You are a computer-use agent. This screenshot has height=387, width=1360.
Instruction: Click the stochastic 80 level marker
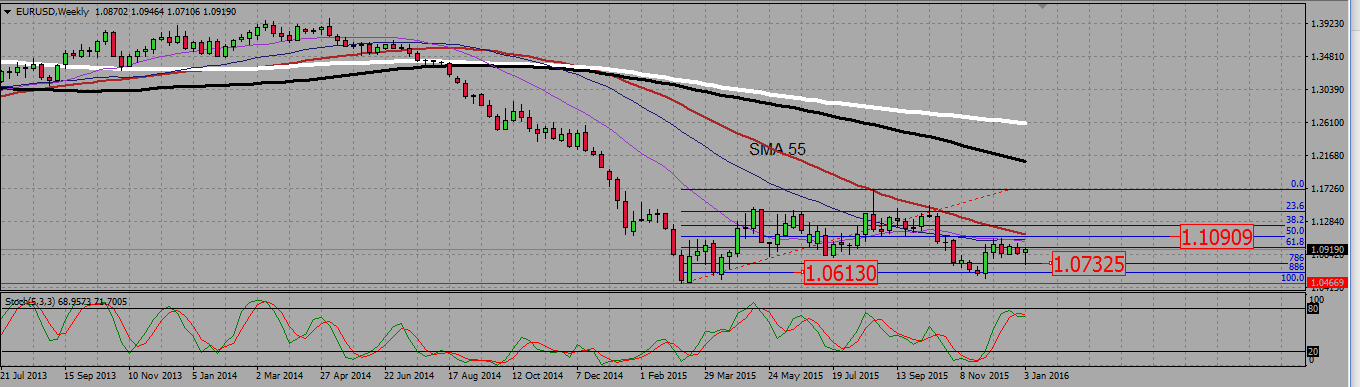pos(1312,310)
